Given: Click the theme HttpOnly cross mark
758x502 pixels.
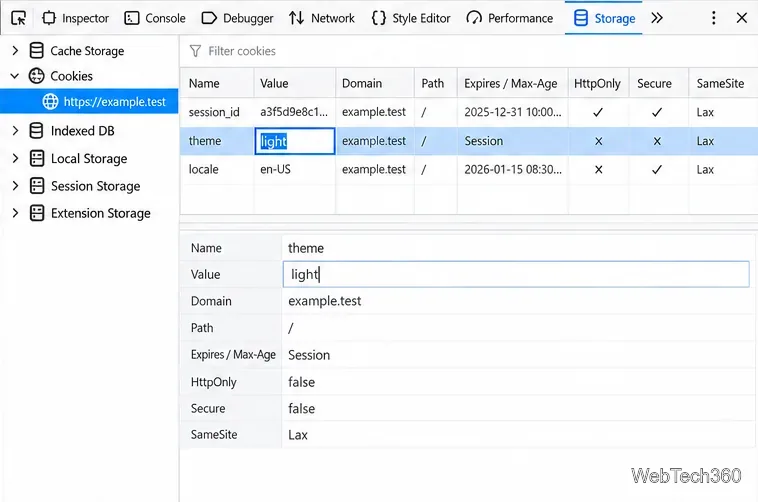Looking at the screenshot, I should (598, 141).
